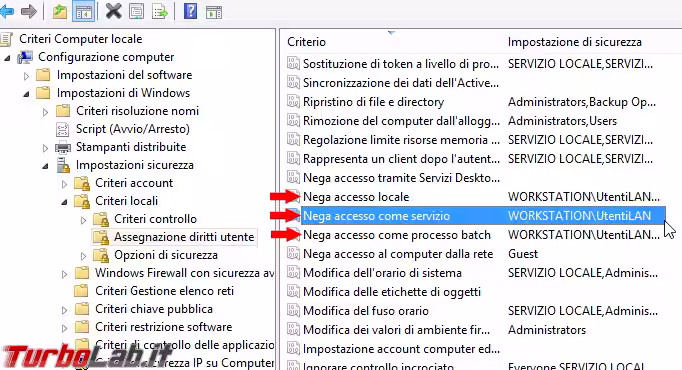The height and width of the screenshot is (370, 682).
Task: Click the Delete X toolbar icon
Action: [x=114, y=11]
